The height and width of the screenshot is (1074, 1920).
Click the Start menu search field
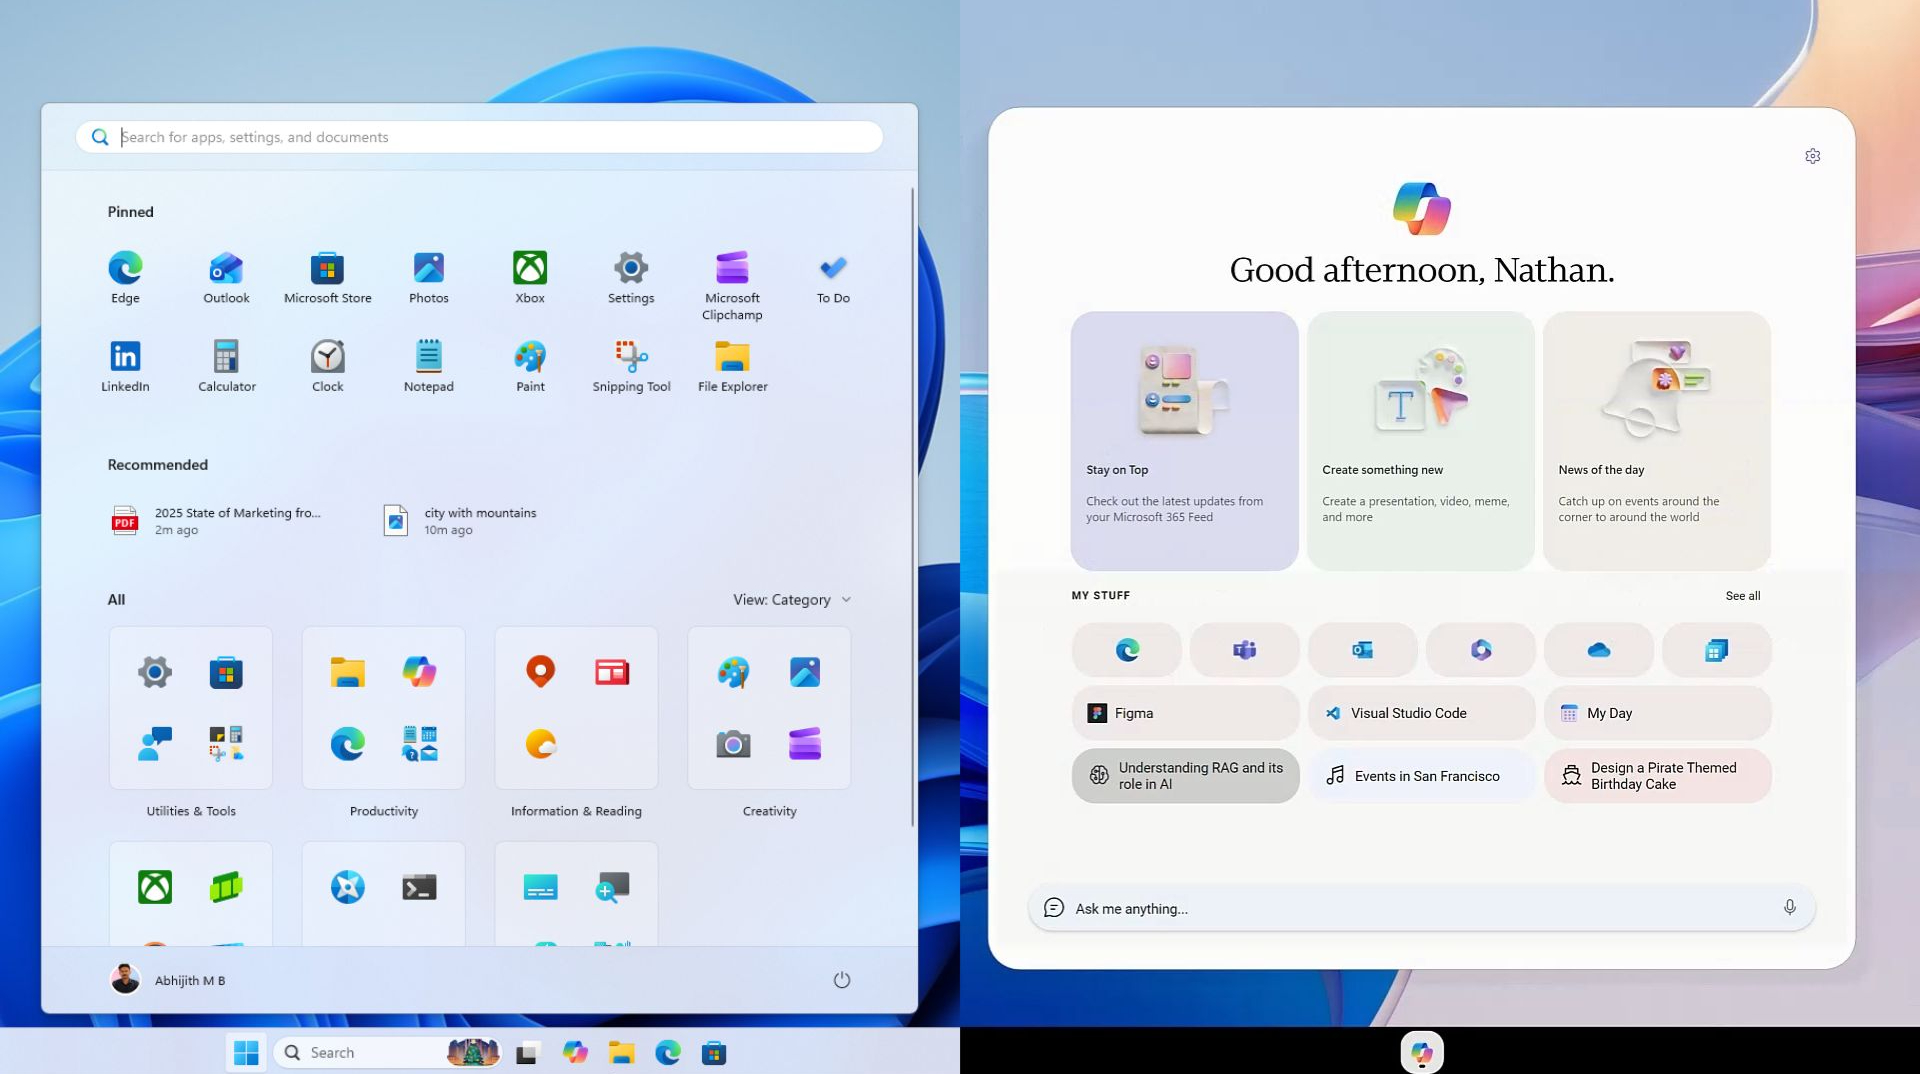click(x=479, y=137)
